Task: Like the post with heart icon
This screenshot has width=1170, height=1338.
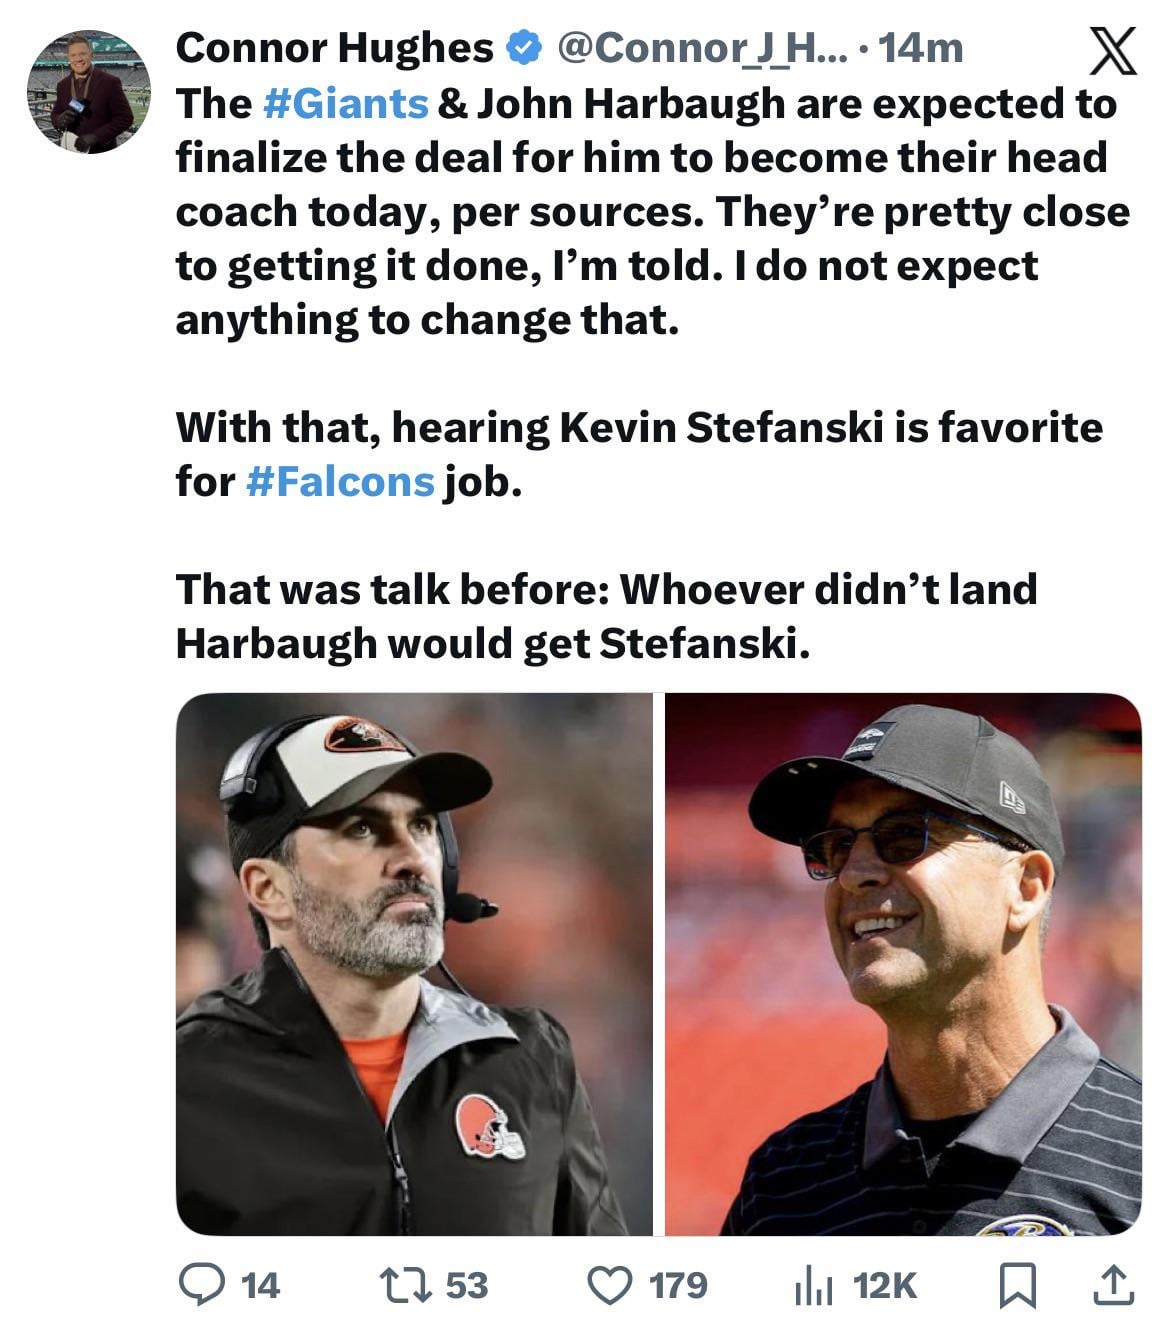Action: tap(609, 1285)
